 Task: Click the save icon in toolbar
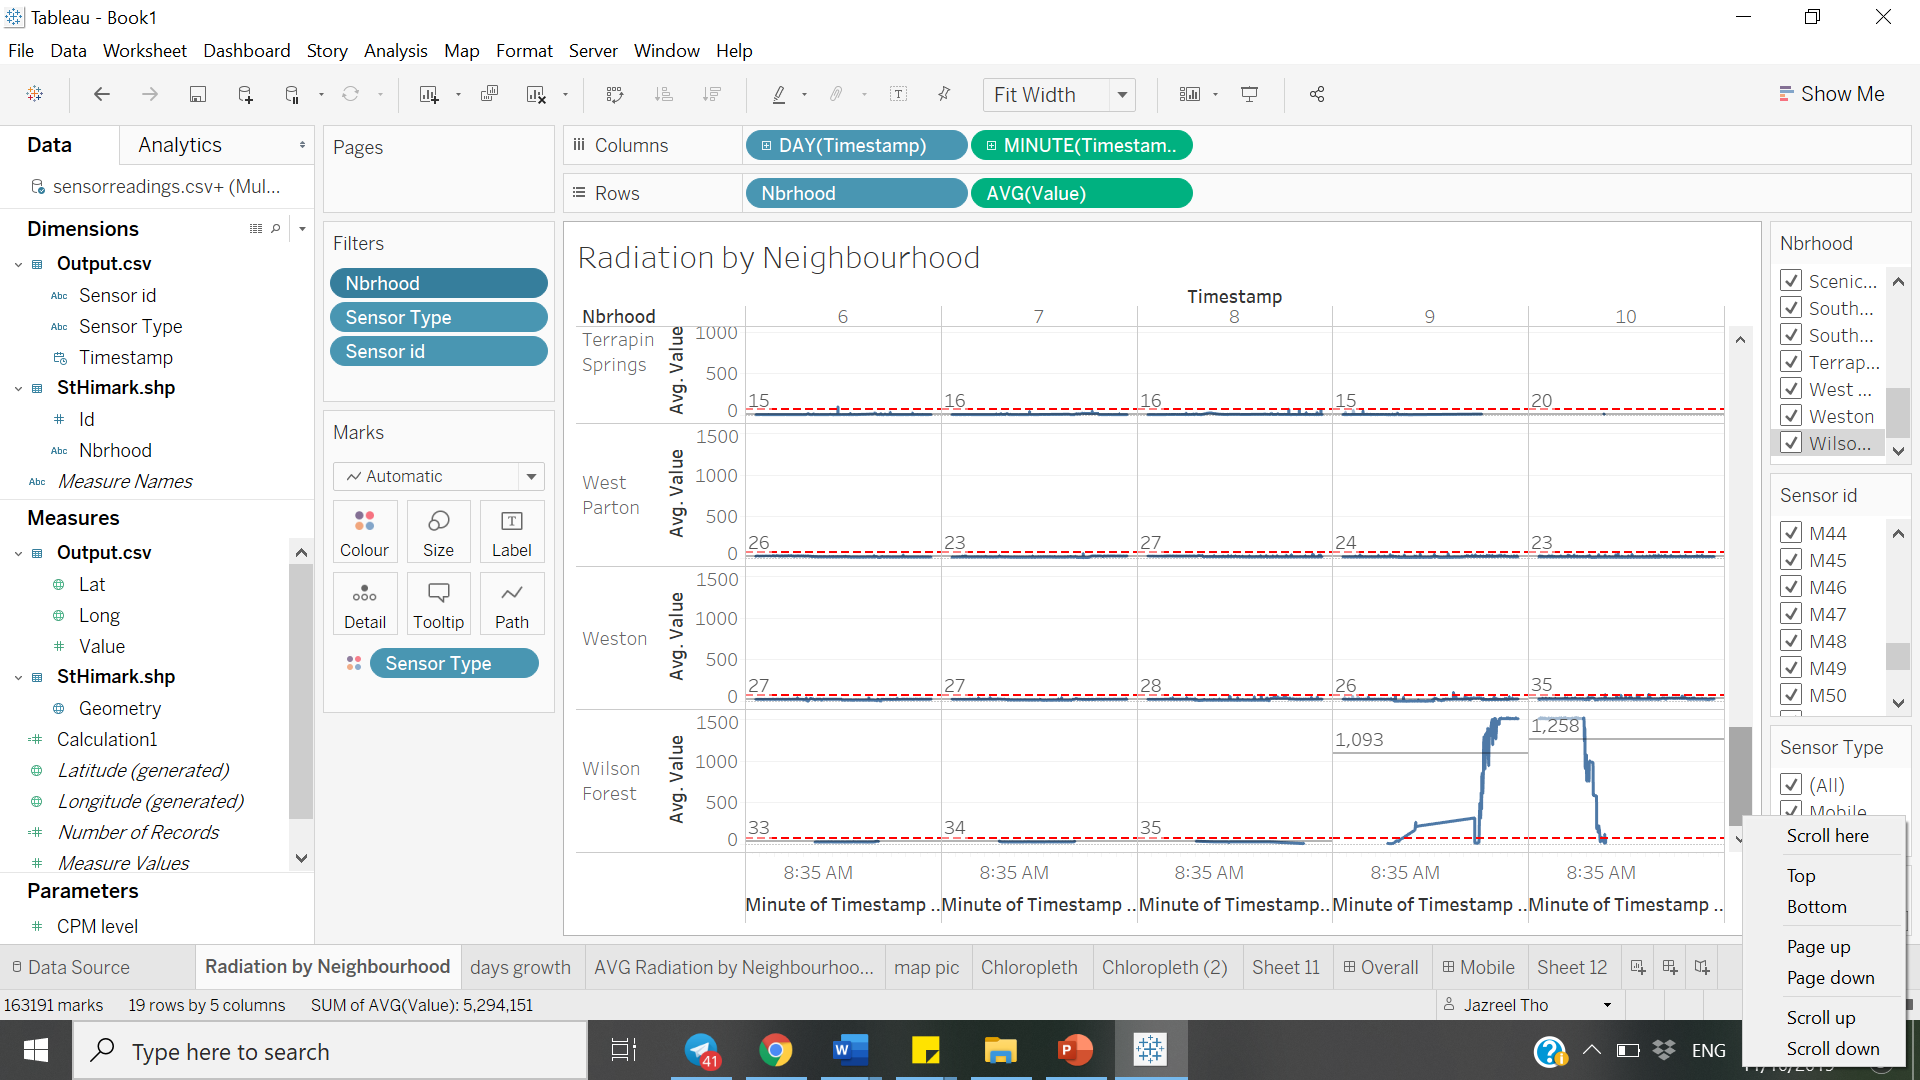click(198, 94)
